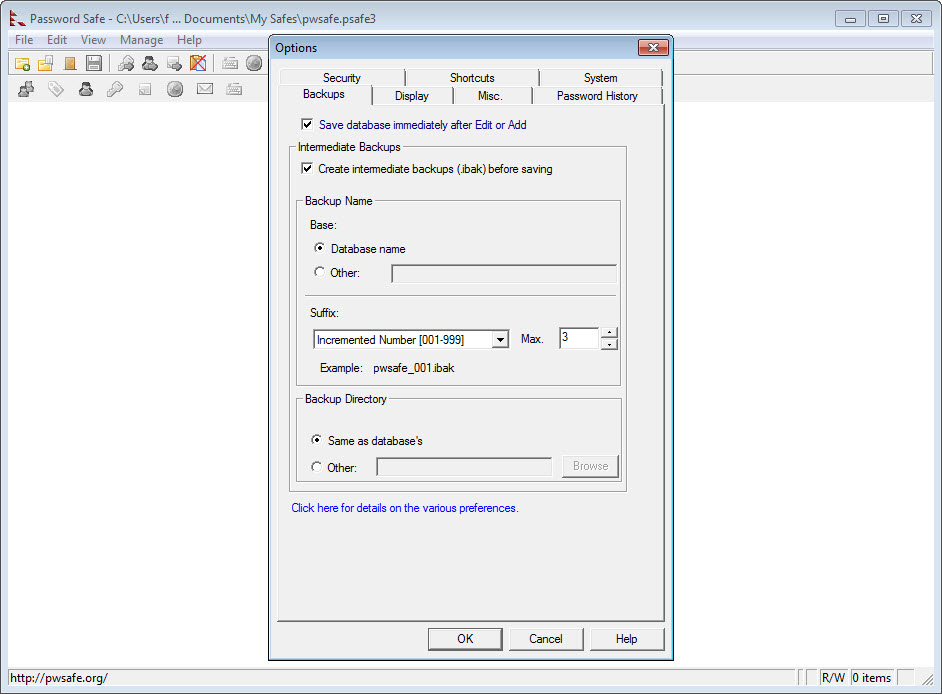Viewport: 942px width, 694px height.
Task: Decrease the Max backups spinner value
Action: click(609, 344)
